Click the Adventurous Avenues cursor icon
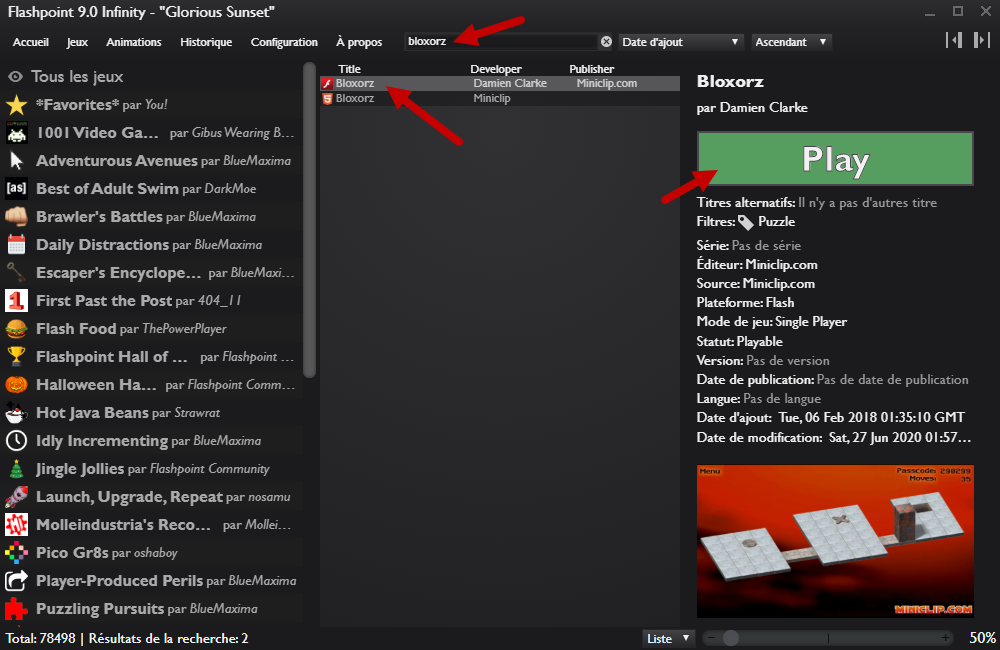The height and width of the screenshot is (650, 1000). [17, 161]
